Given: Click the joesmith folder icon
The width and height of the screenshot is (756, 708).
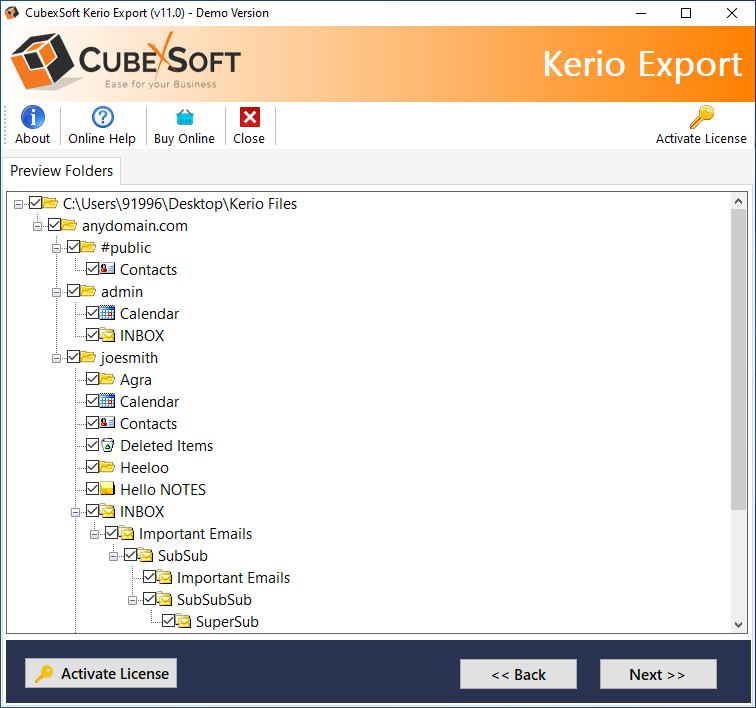Looking at the screenshot, I should [88, 357].
